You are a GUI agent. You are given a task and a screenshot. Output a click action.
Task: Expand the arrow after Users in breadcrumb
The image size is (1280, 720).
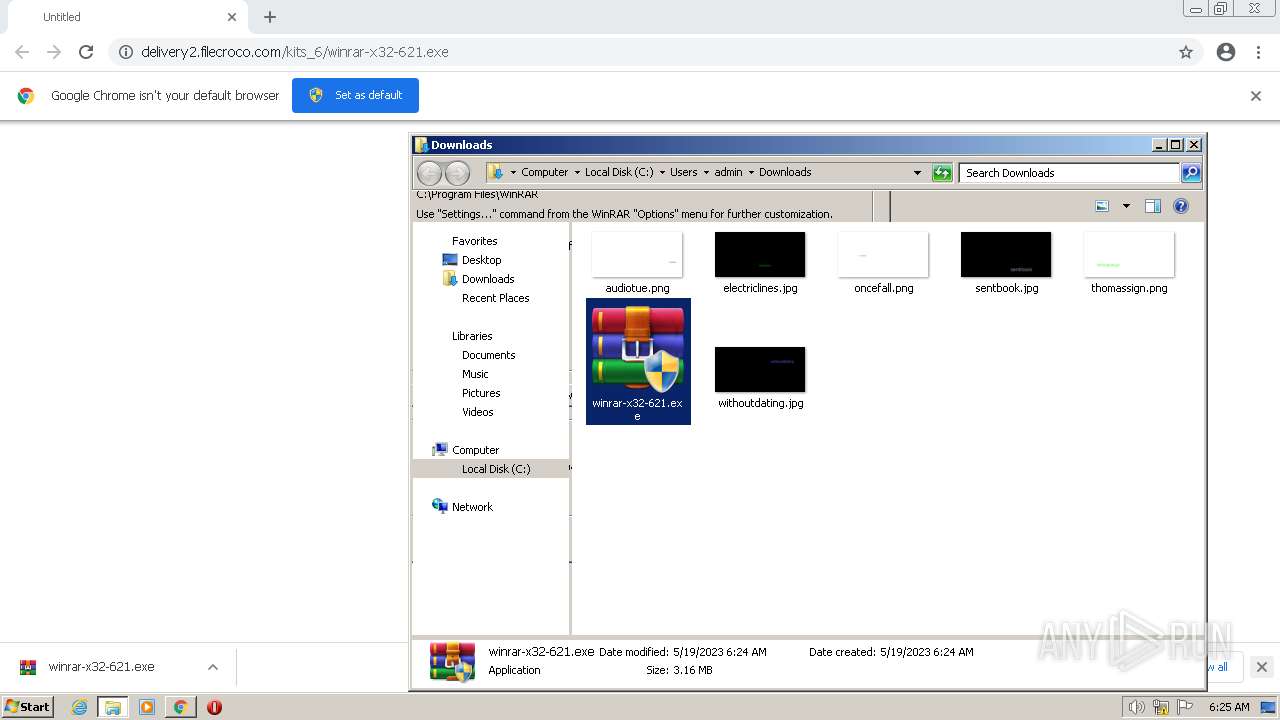point(706,172)
